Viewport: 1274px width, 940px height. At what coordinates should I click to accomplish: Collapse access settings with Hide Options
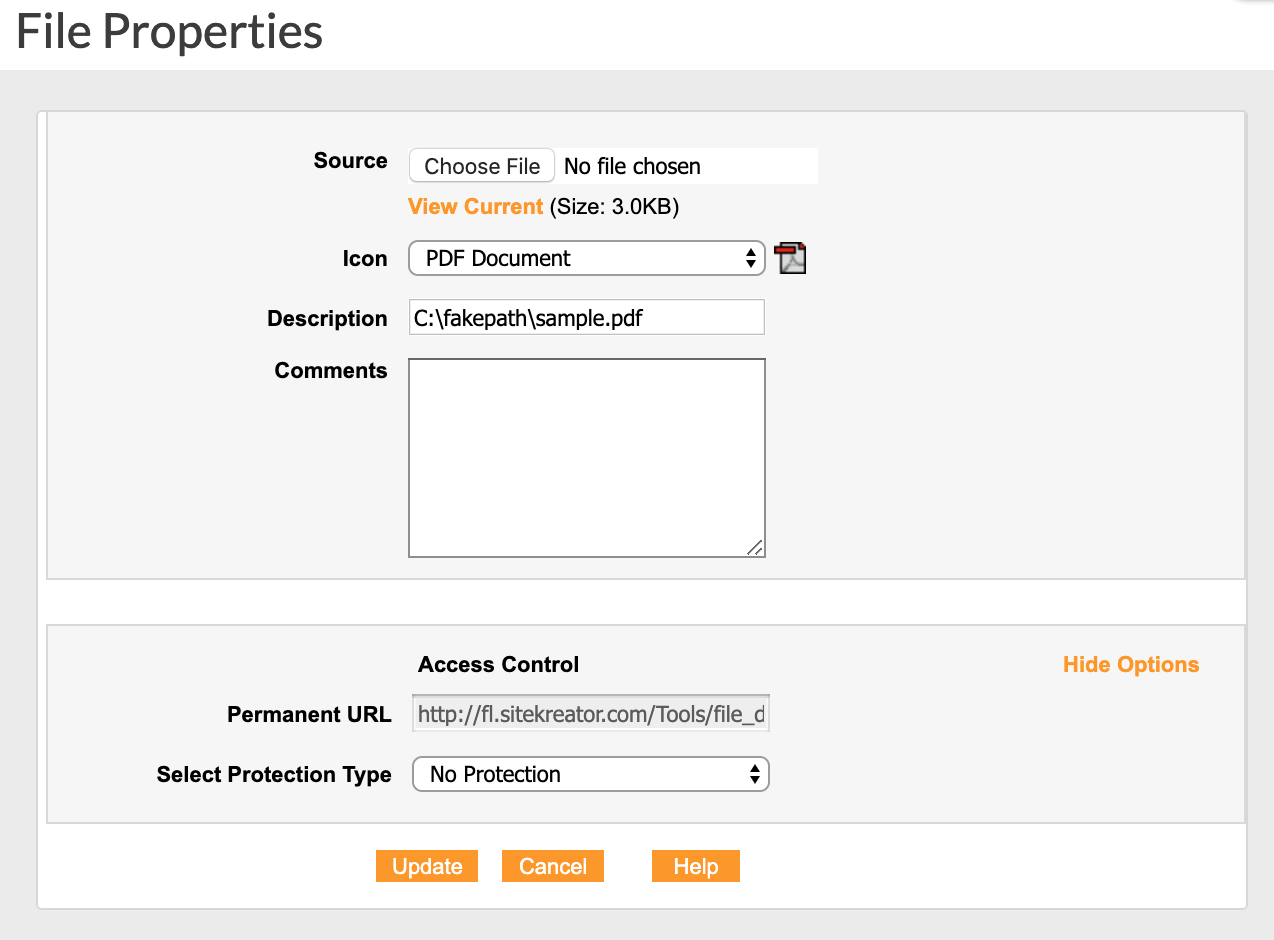(x=1130, y=665)
